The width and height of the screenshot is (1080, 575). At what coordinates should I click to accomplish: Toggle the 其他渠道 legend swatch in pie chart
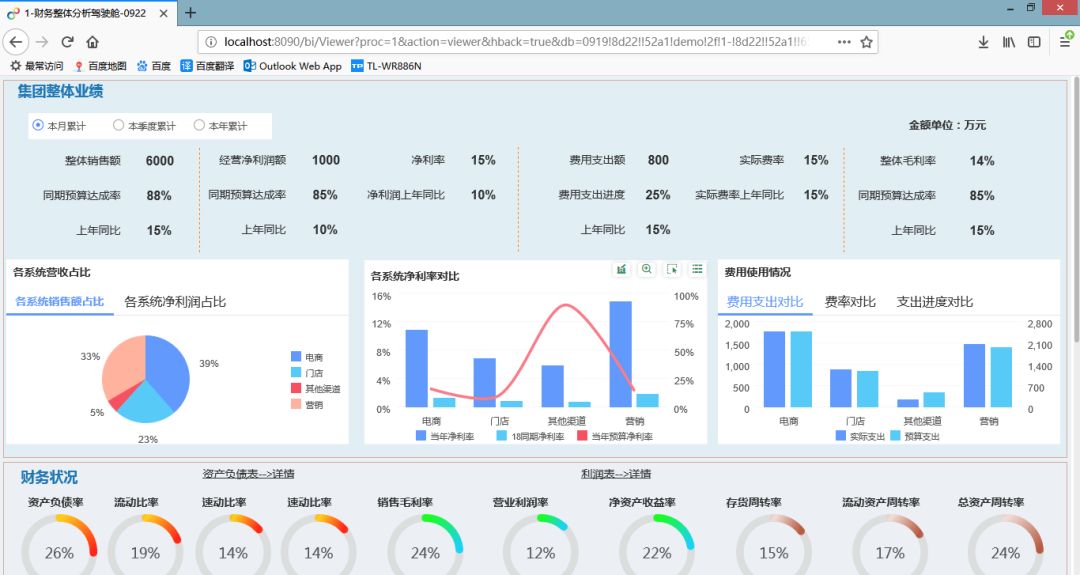coord(295,388)
